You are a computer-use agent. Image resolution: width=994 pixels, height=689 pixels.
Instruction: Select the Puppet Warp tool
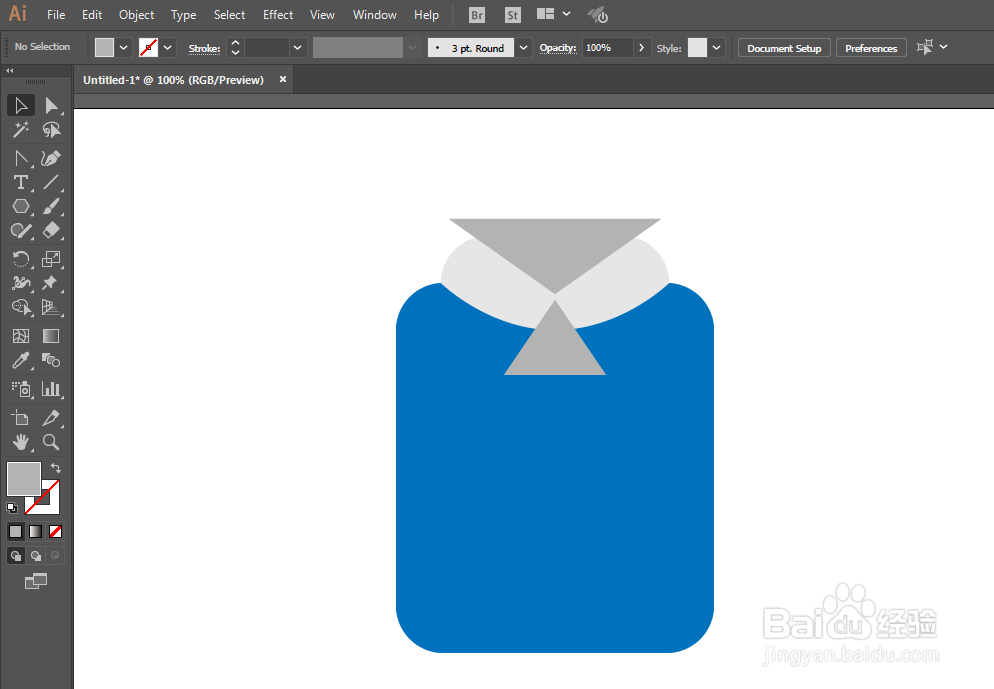coord(20,283)
